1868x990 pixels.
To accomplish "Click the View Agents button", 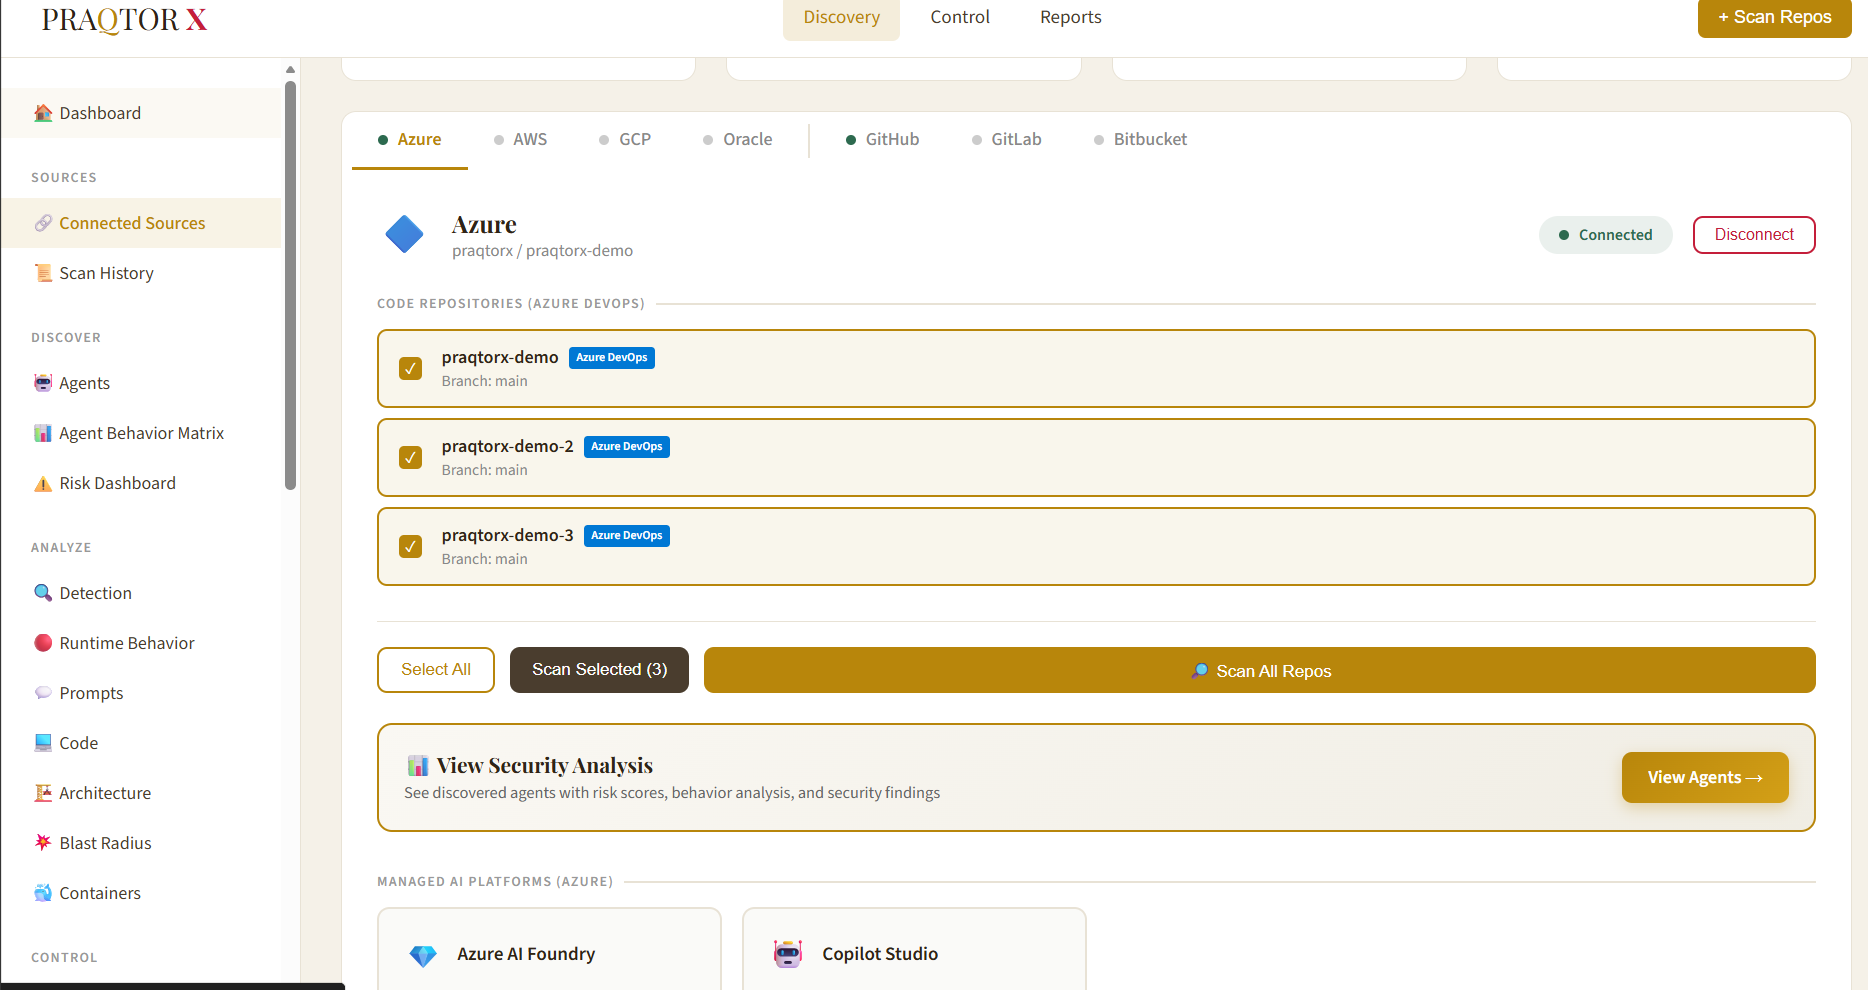I will tap(1704, 778).
